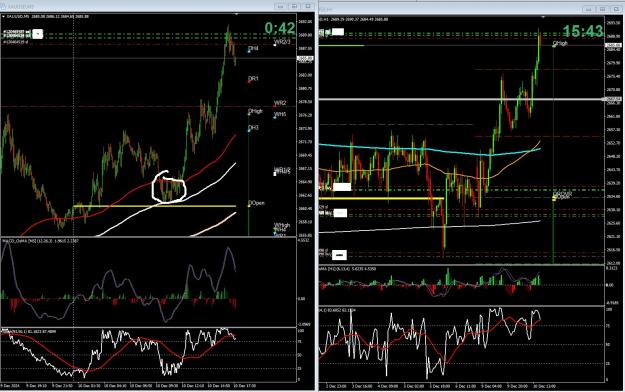Viewport: 625px width, 392px height.
Task: Click the 0:42 candle countdown timer
Action: 280,28
